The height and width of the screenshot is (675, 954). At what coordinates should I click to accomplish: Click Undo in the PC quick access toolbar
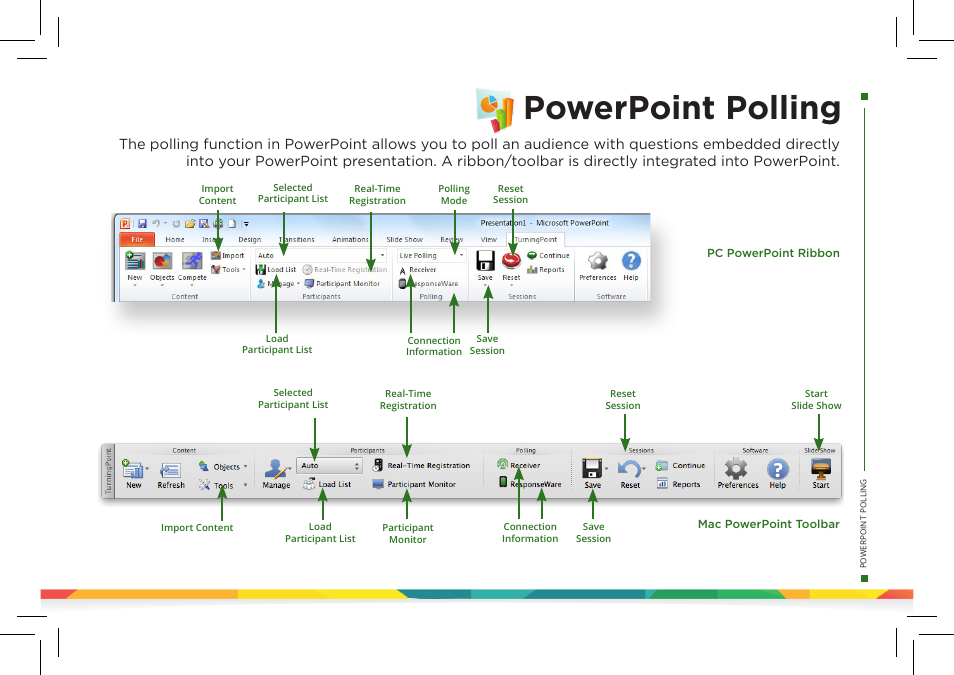[x=156, y=223]
